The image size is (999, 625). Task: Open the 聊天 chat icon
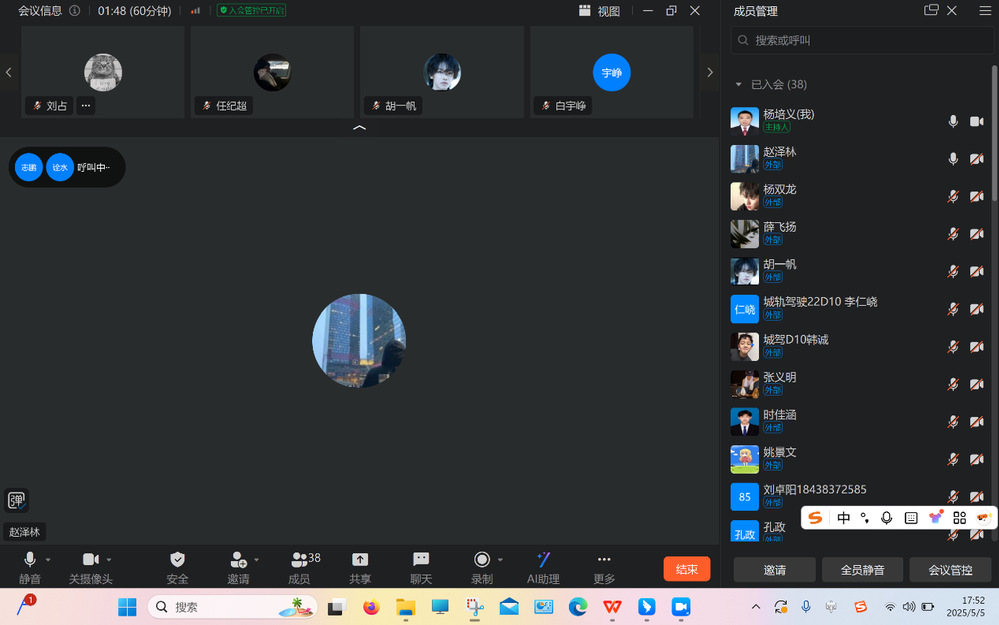[421, 560]
